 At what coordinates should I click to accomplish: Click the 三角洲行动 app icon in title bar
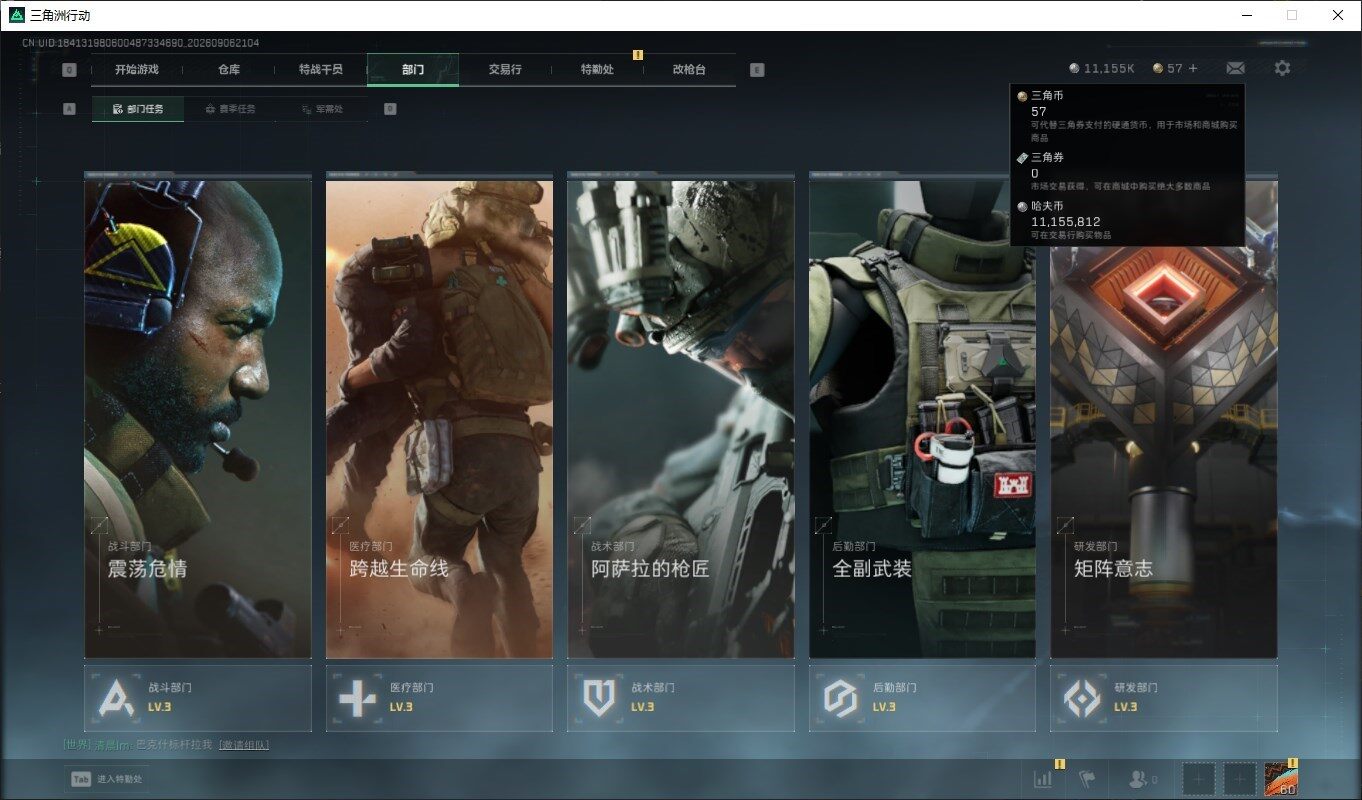point(16,15)
